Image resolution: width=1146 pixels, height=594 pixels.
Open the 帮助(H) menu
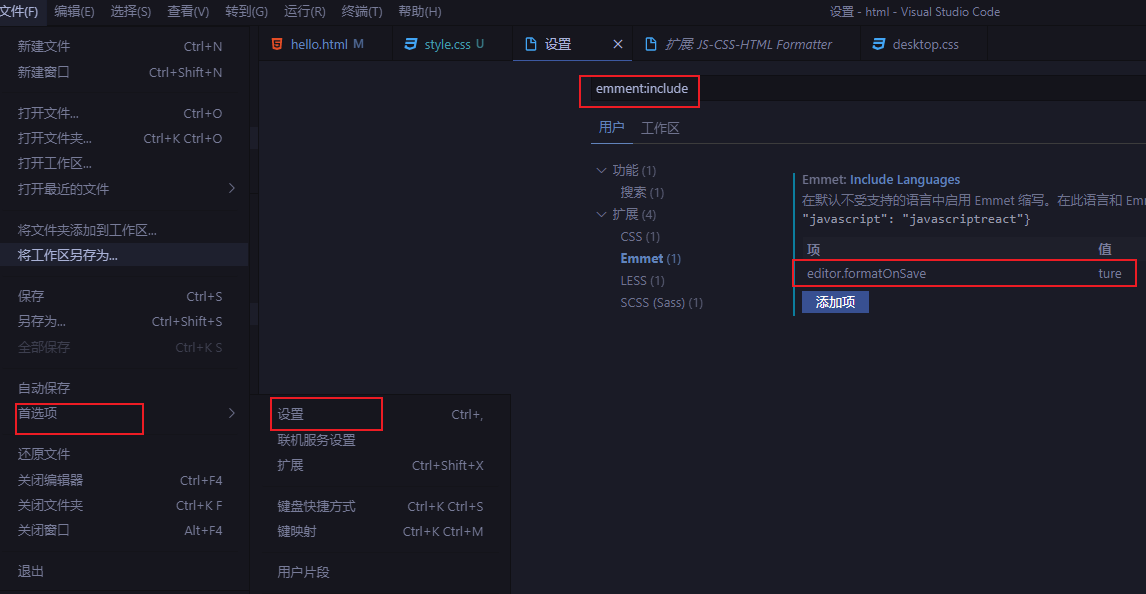[x=420, y=12]
